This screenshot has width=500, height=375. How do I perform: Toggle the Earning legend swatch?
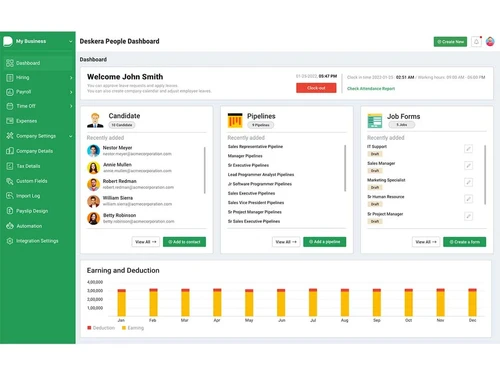(x=124, y=328)
